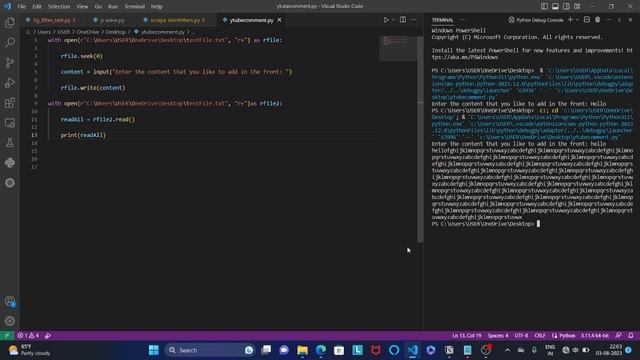Split the editor to the right
The image size is (640, 360).
(403, 20)
